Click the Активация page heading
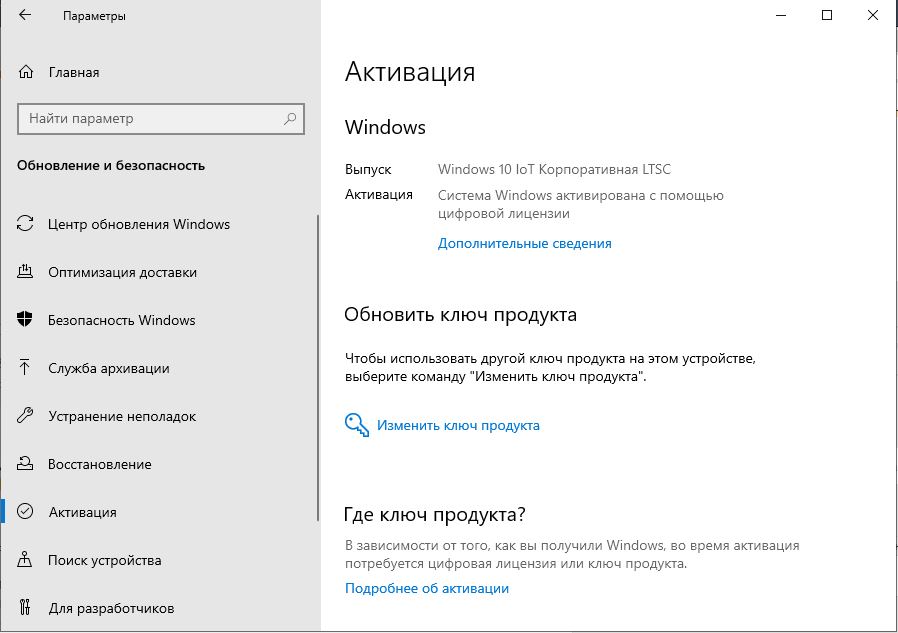The height and width of the screenshot is (633, 898). coord(410,72)
